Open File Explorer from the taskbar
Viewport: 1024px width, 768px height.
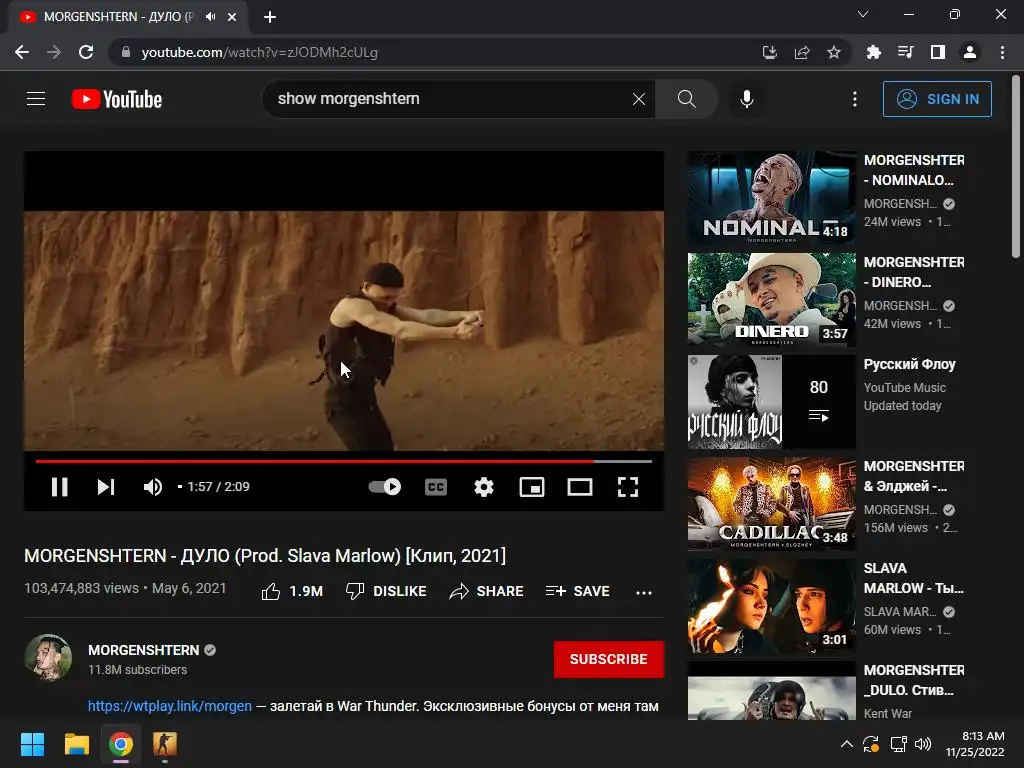tap(76, 744)
